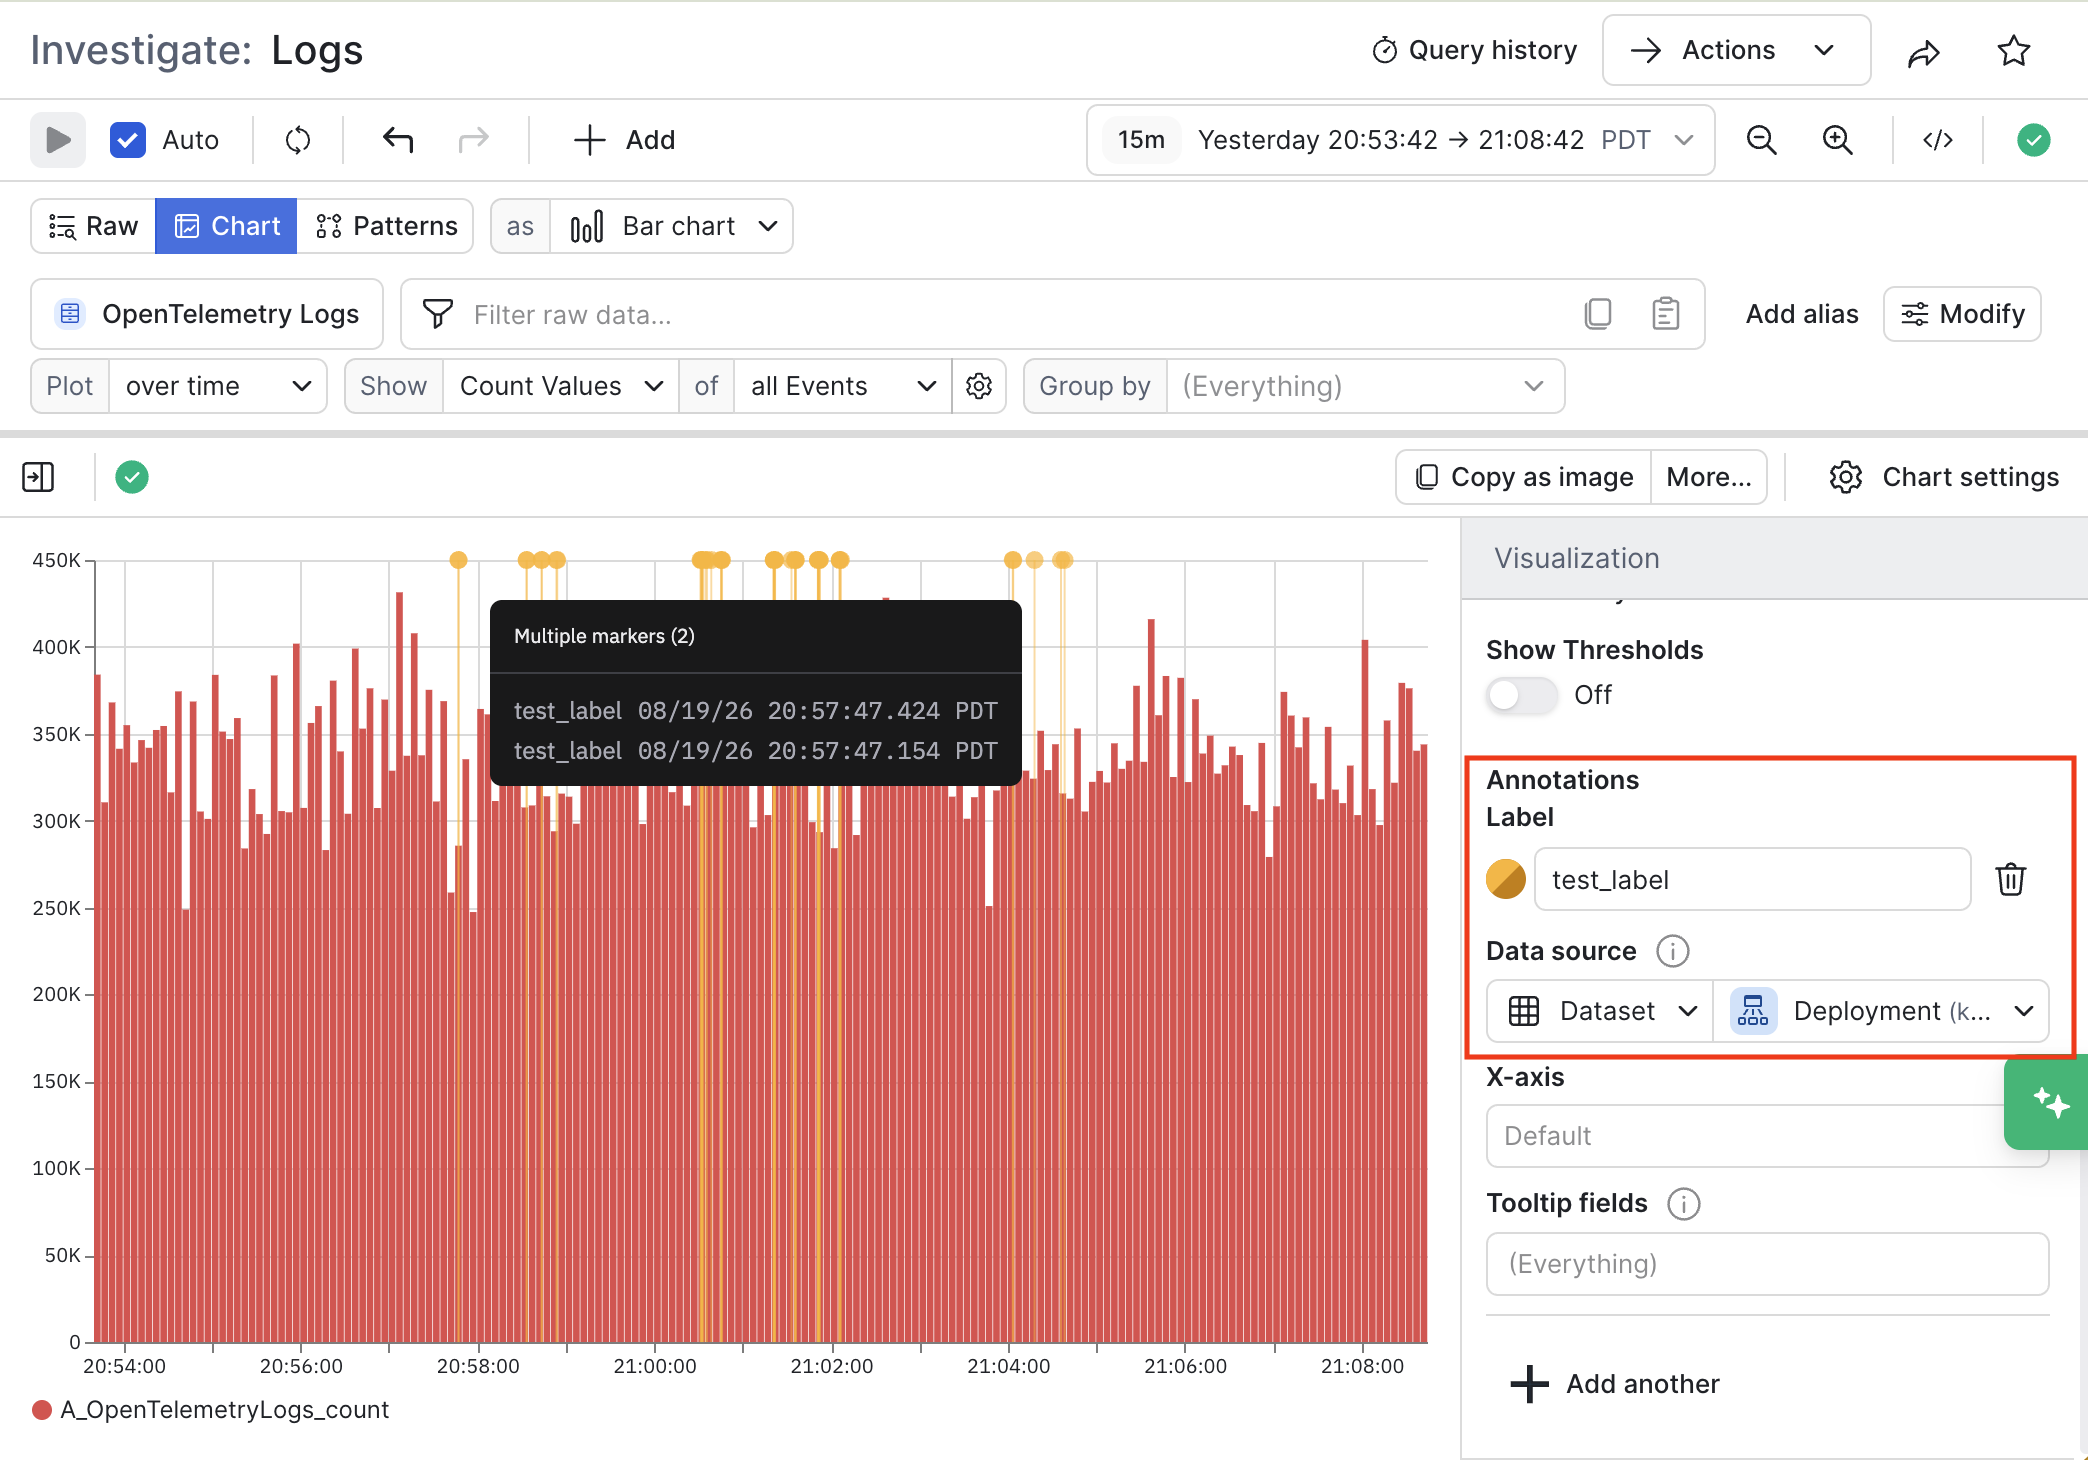The image size is (2088, 1460).
Task: Click the zoom out magnifier icon
Action: coord(1762,140)
